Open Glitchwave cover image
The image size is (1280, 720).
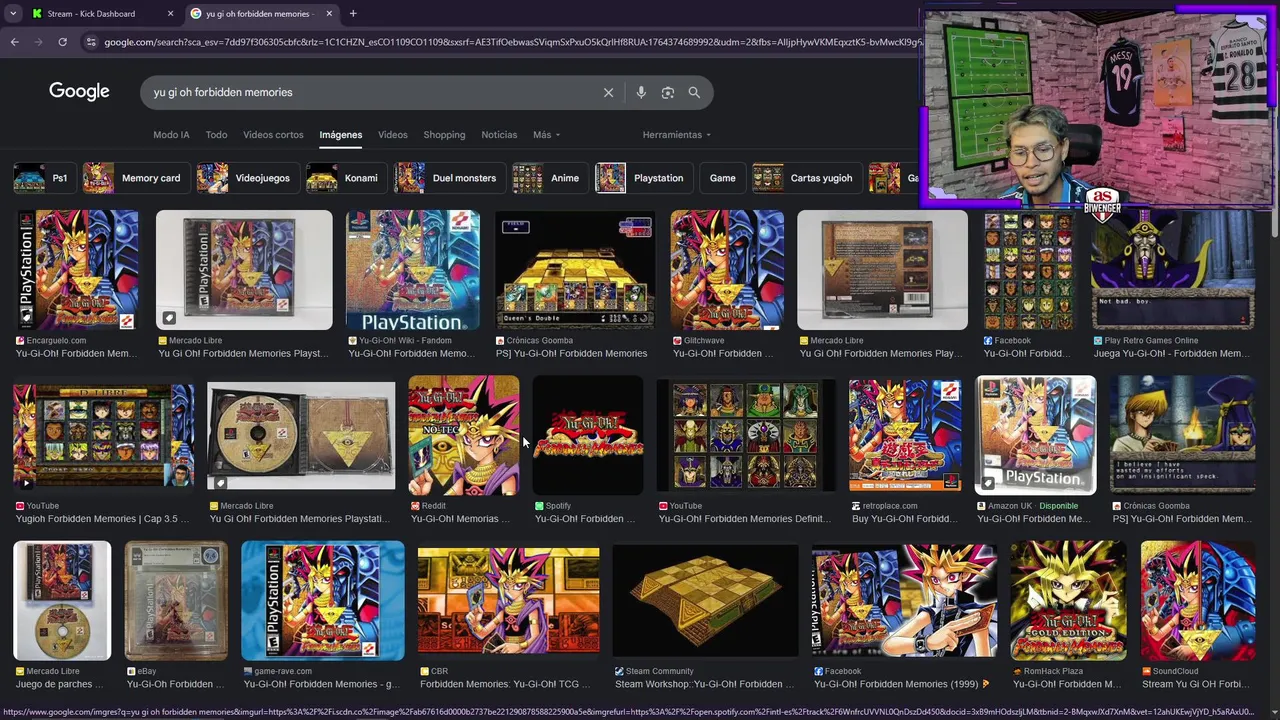coord(727,270)
